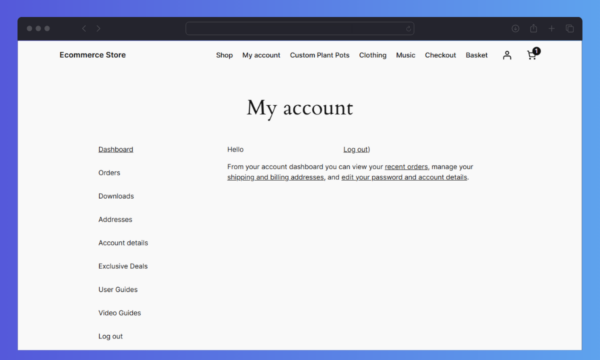Click Log out in the sidebar
The height and width of the screenshot is (360, 600).
pos(111,336)
